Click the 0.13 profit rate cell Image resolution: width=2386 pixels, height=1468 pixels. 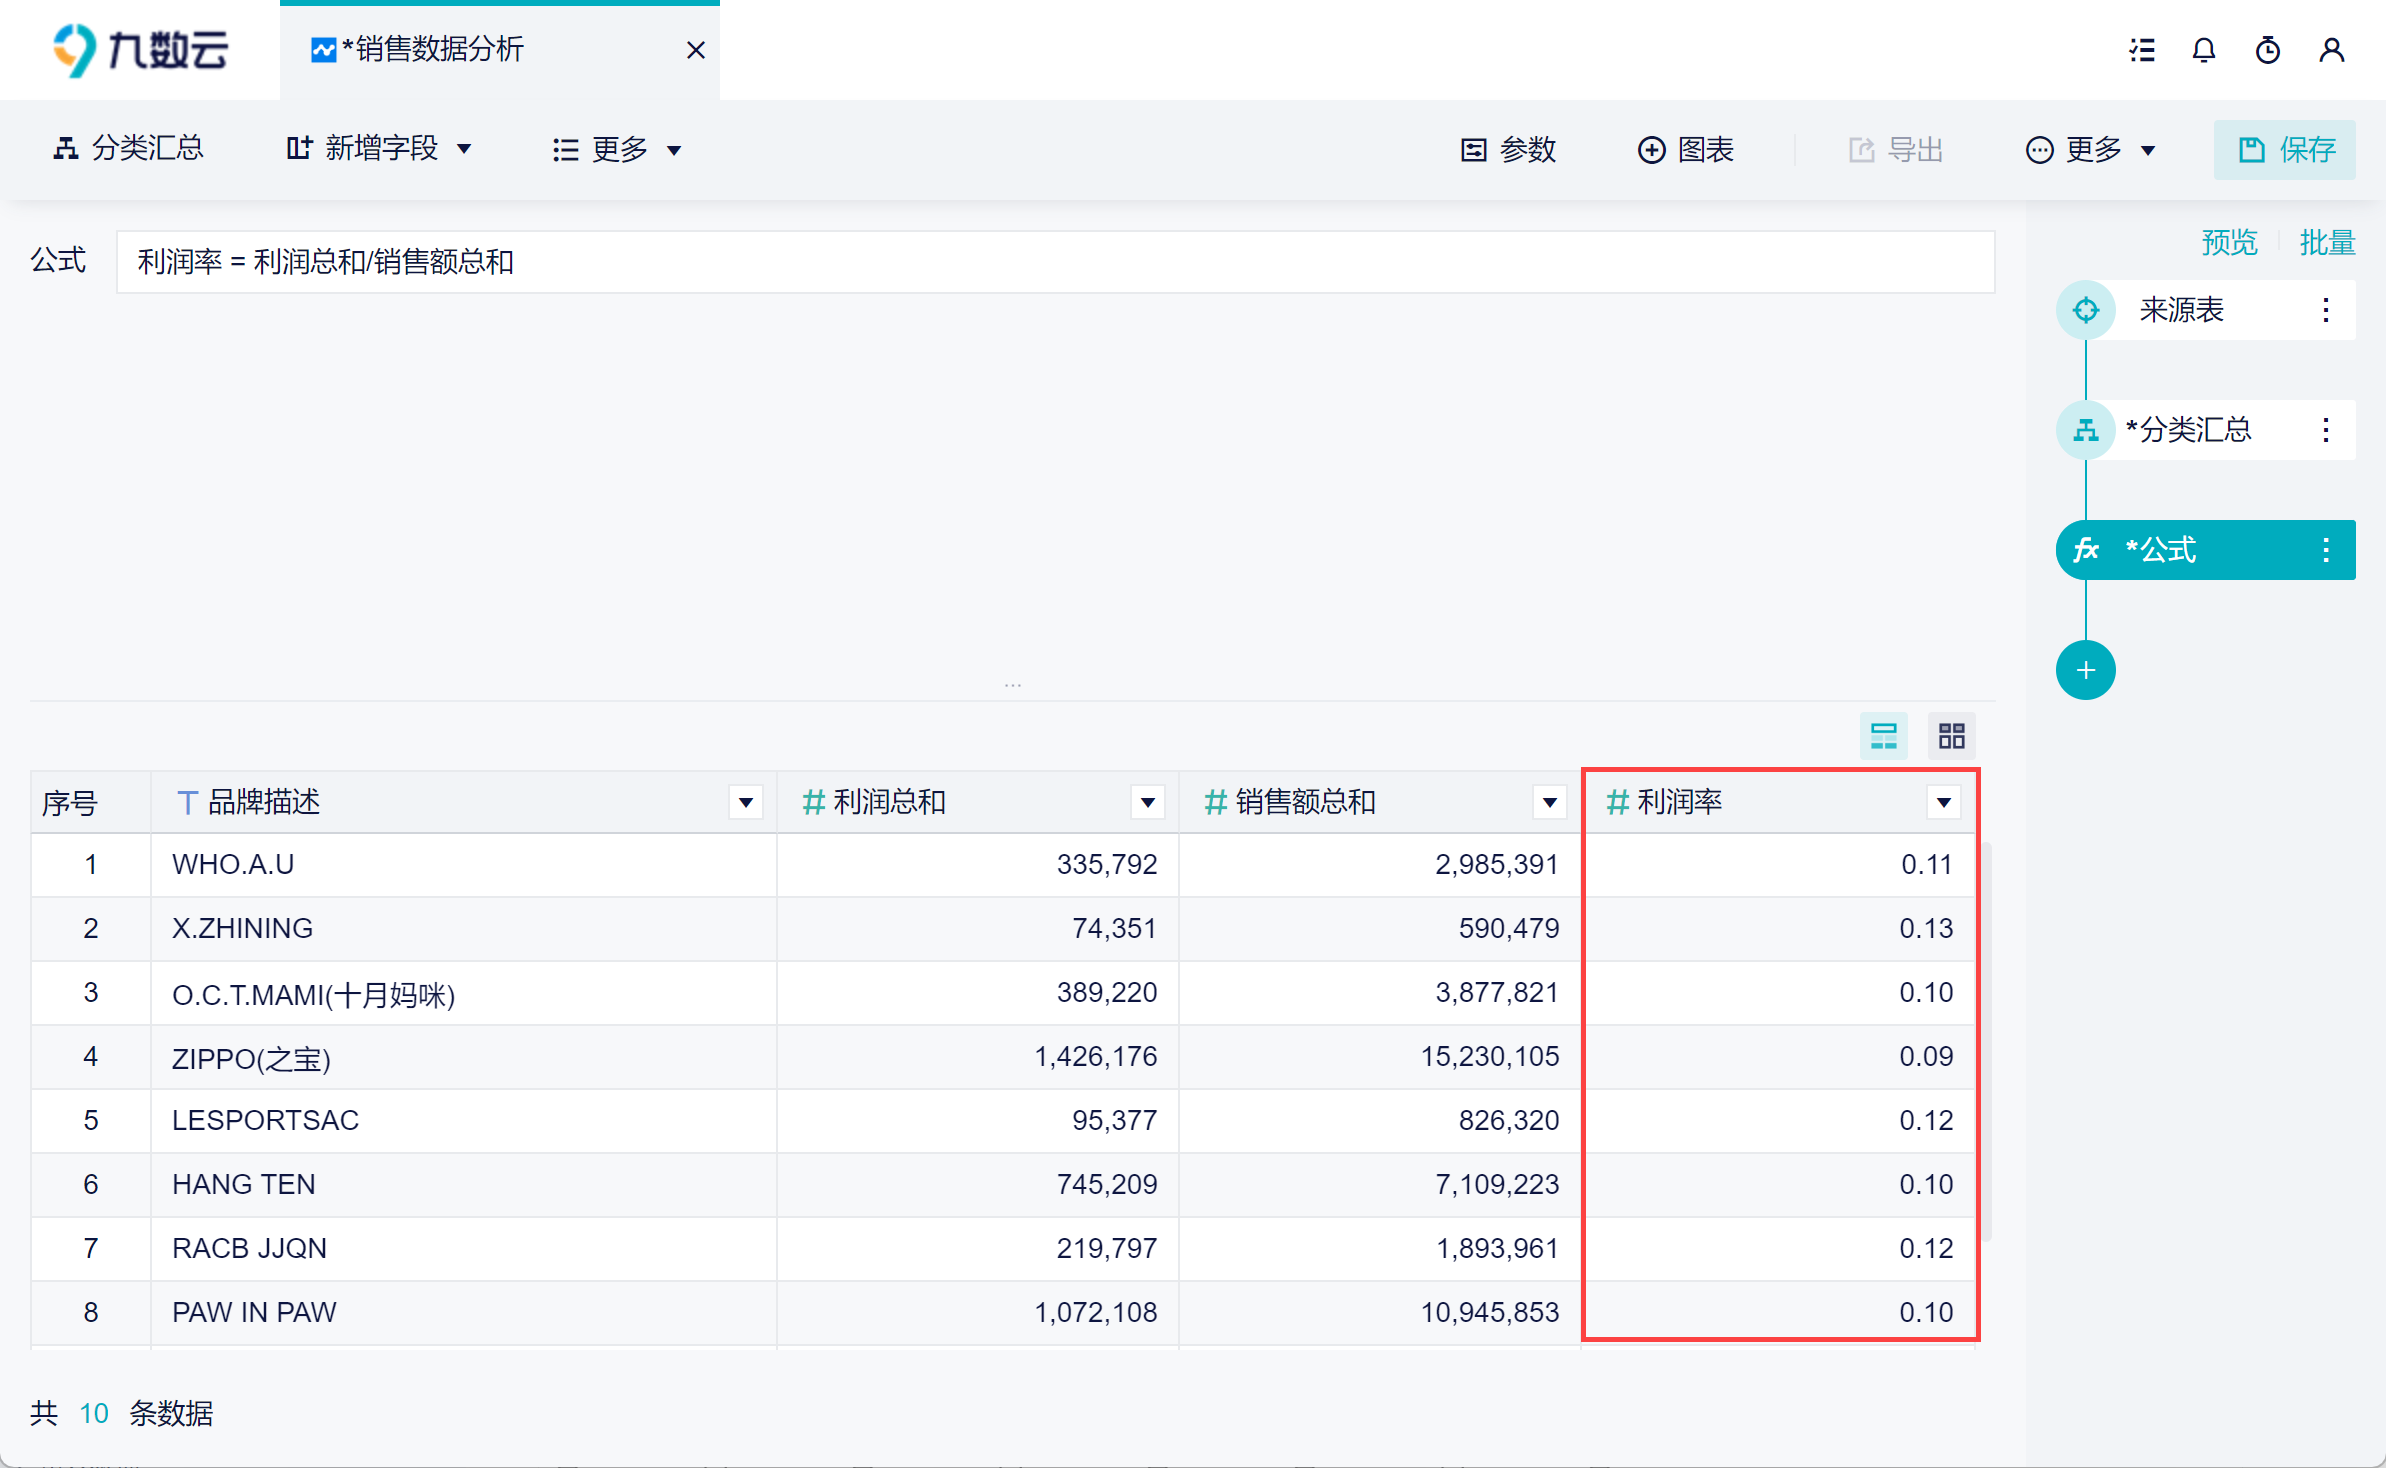(x=1926, y=929)
